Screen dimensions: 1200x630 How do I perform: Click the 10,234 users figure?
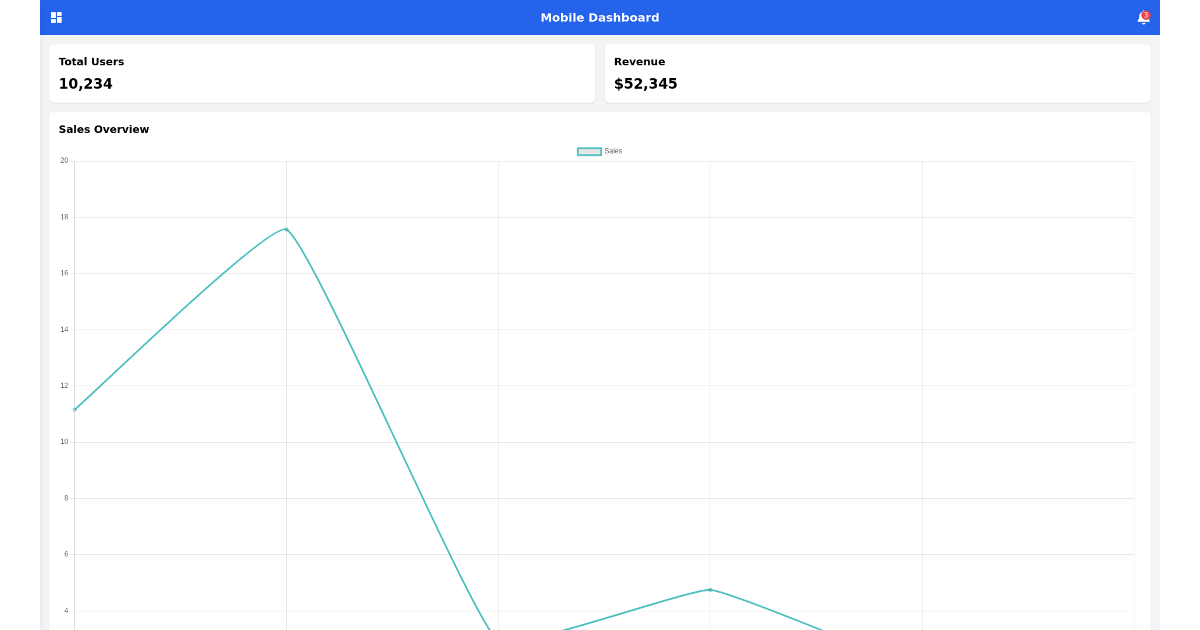click(86, 84)
